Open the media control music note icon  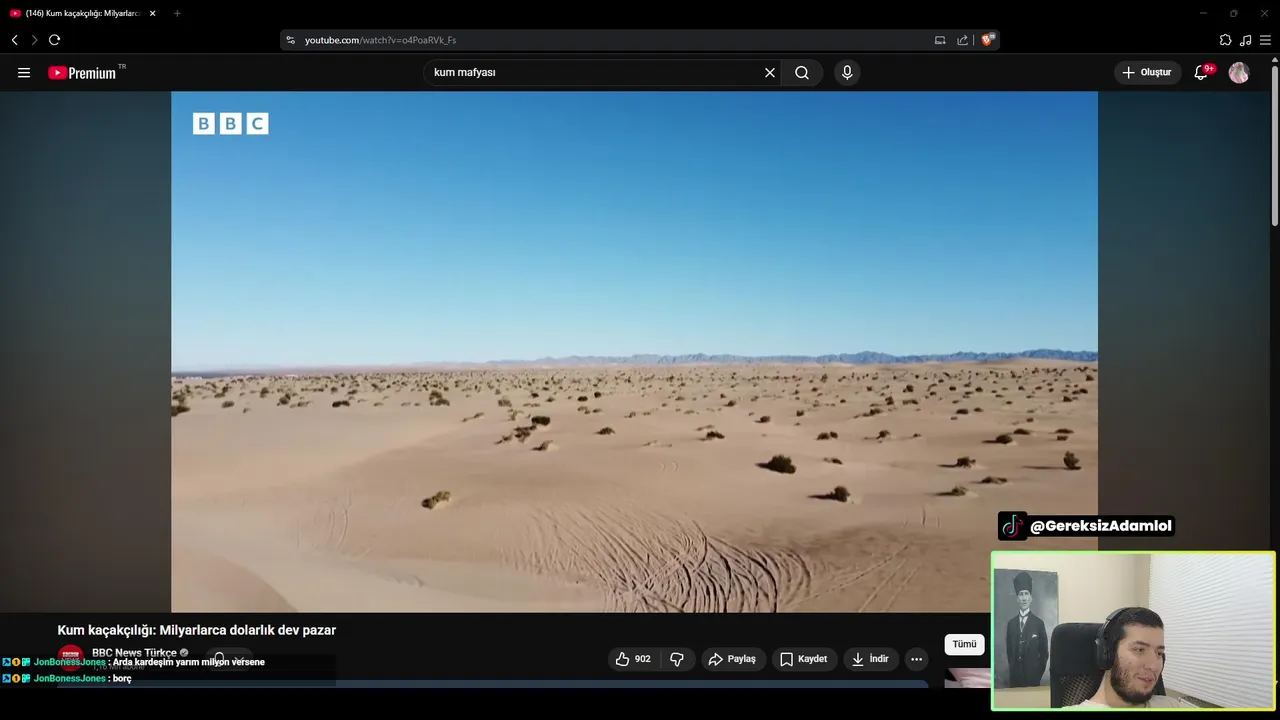pyautogui.click(x=1245, y=40)
